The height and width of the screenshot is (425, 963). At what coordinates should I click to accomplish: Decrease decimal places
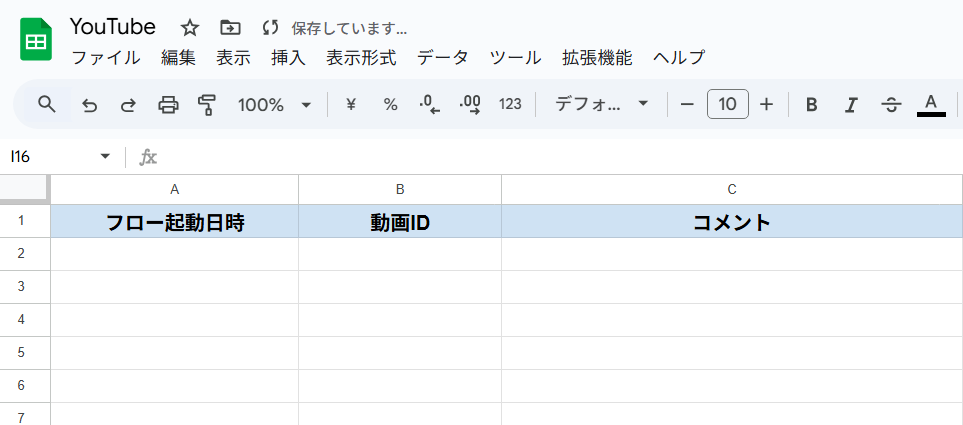429,105
